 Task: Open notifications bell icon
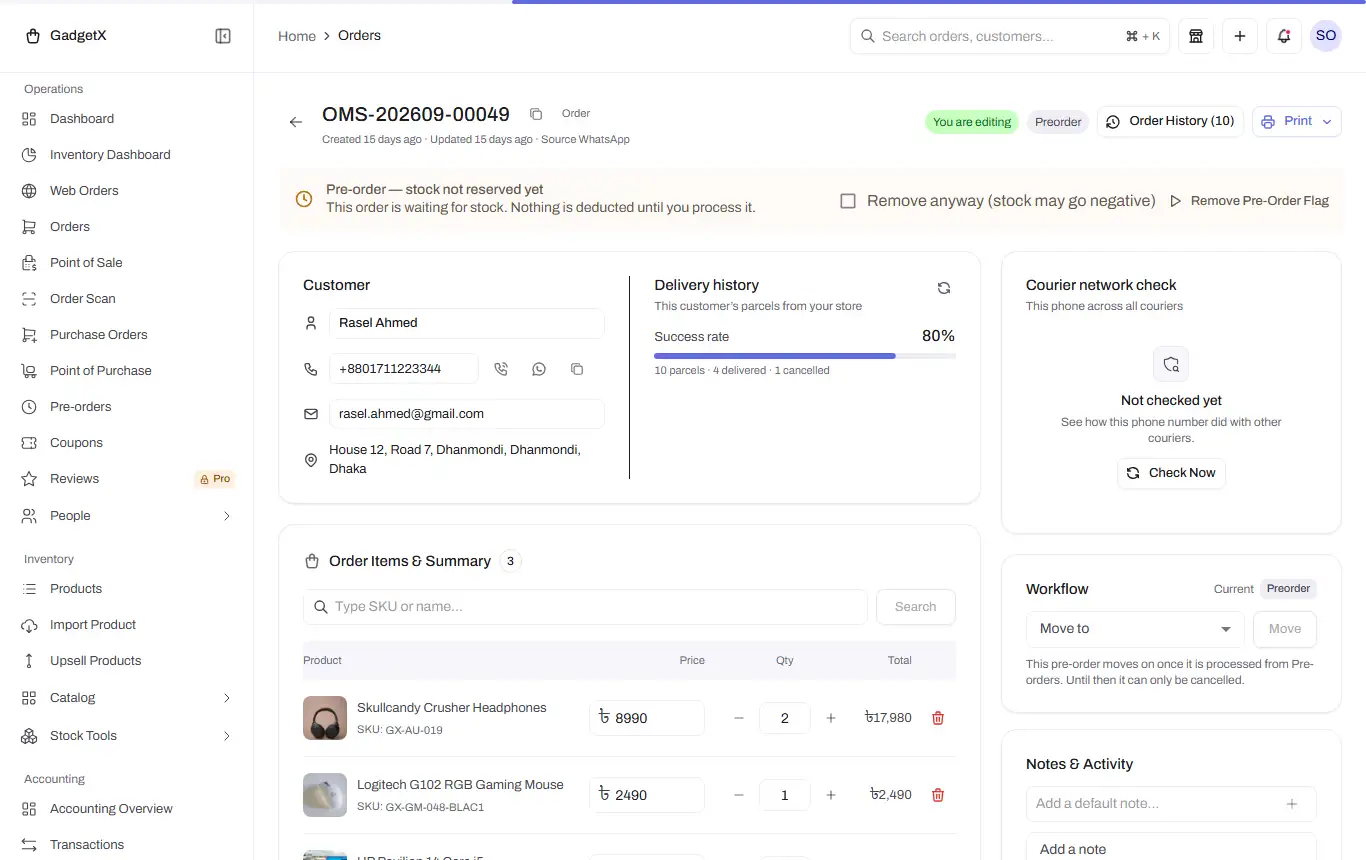click(1284, 36)
